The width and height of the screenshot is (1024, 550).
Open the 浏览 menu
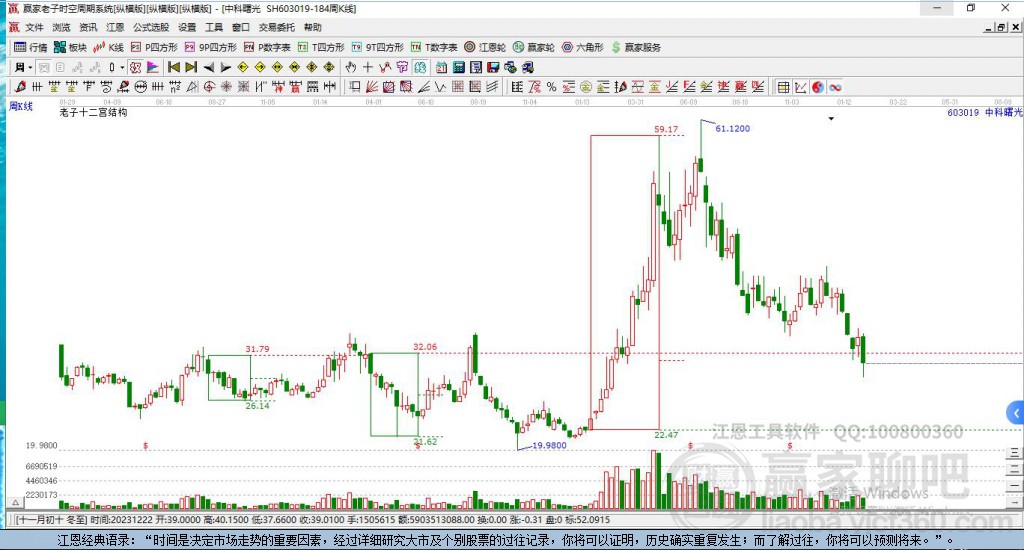click(x=61, y=27)
